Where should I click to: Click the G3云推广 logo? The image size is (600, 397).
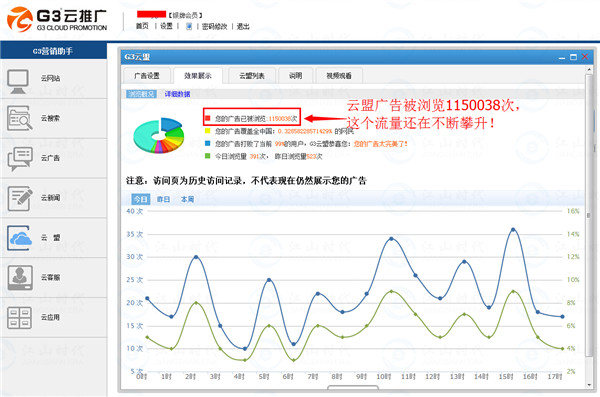(57, 19)
